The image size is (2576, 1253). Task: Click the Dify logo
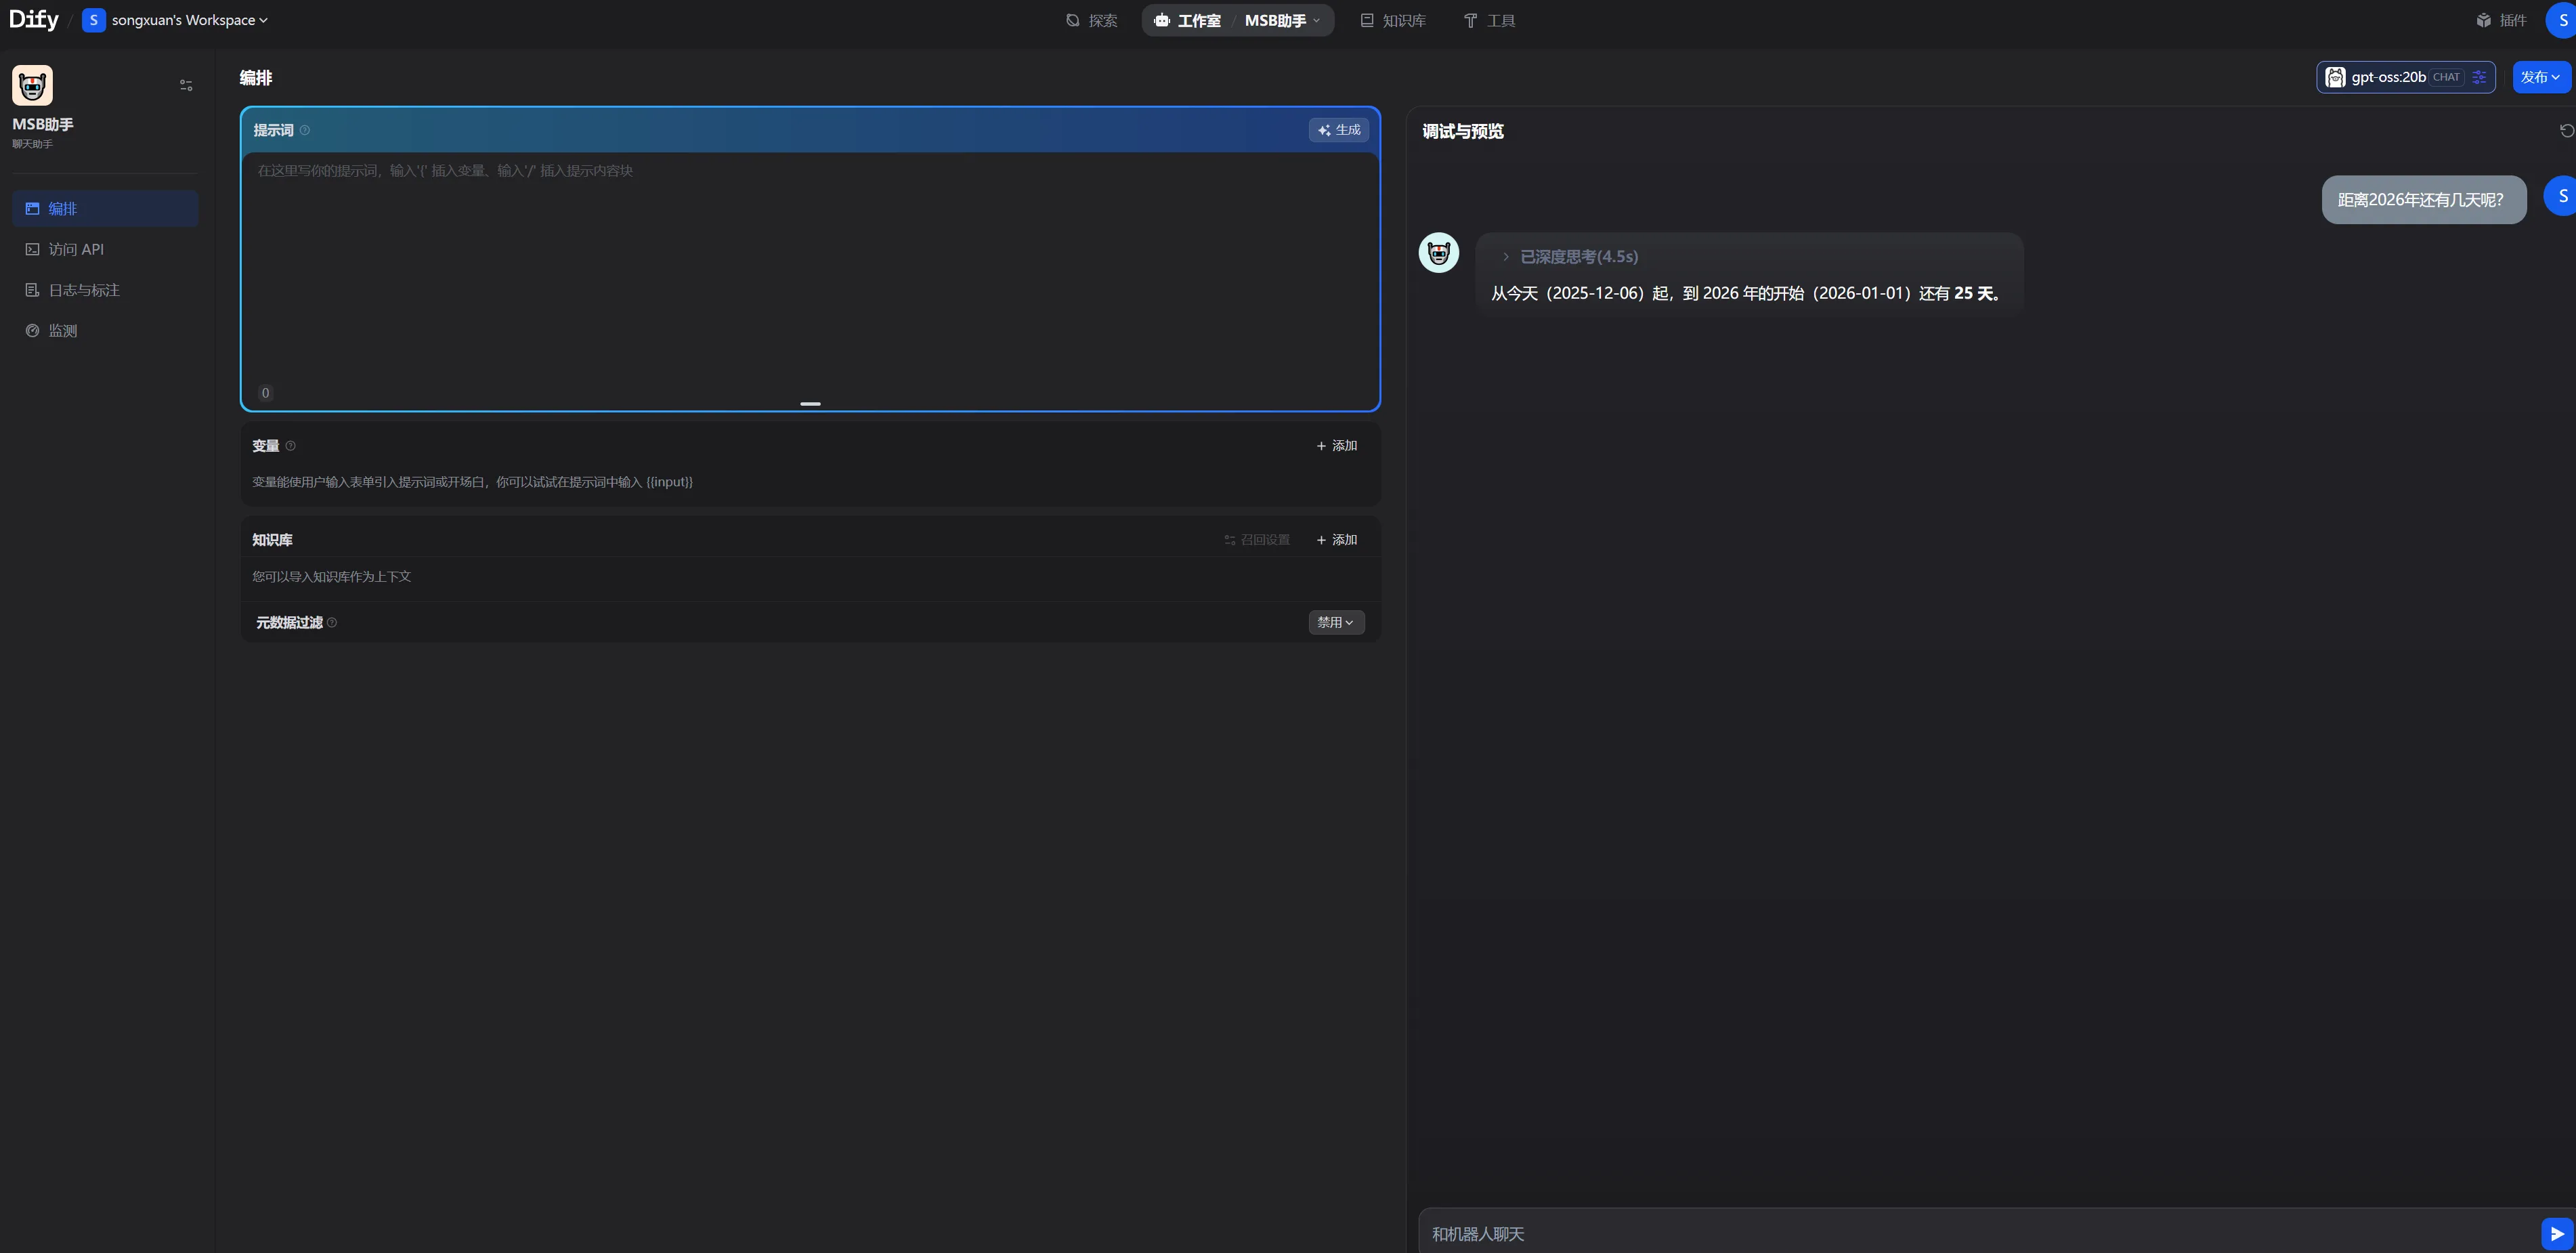click(x=34, y=20)
